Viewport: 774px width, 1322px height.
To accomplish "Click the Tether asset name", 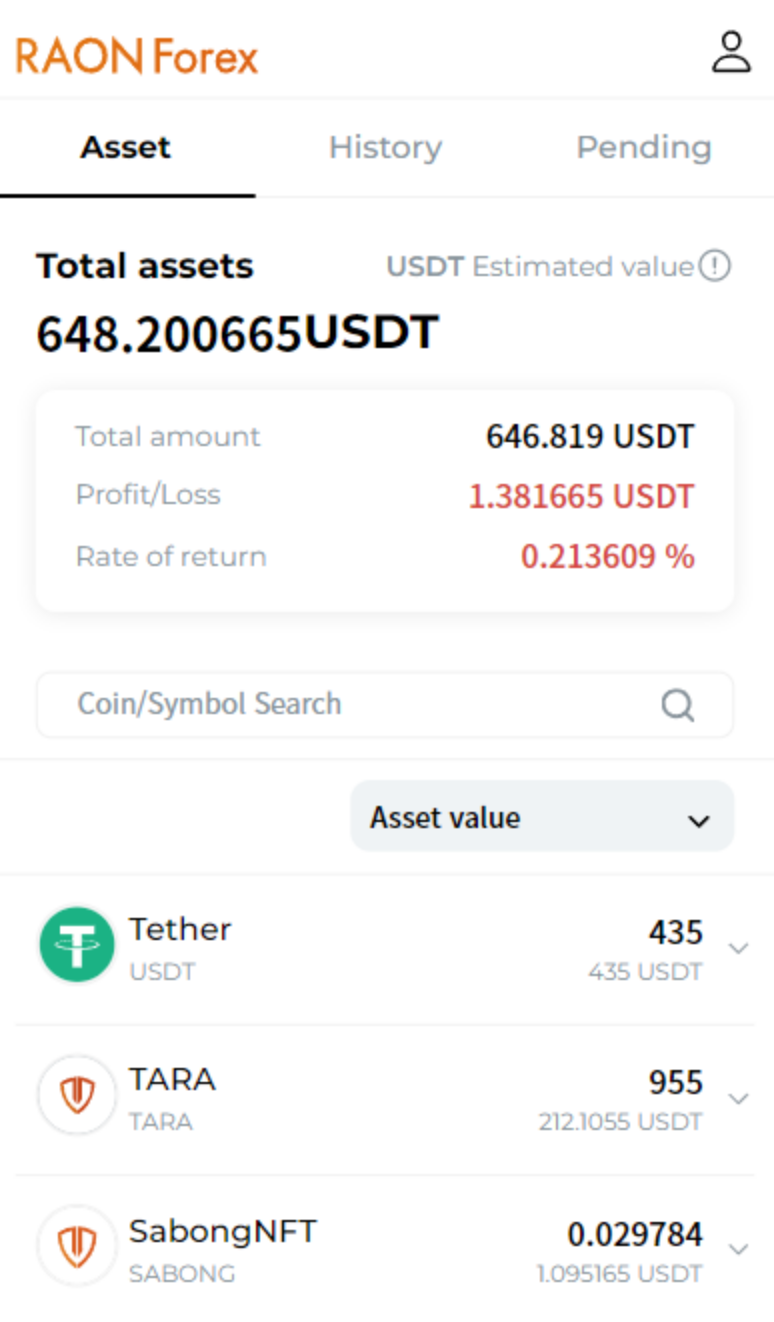I will [180, 929].
